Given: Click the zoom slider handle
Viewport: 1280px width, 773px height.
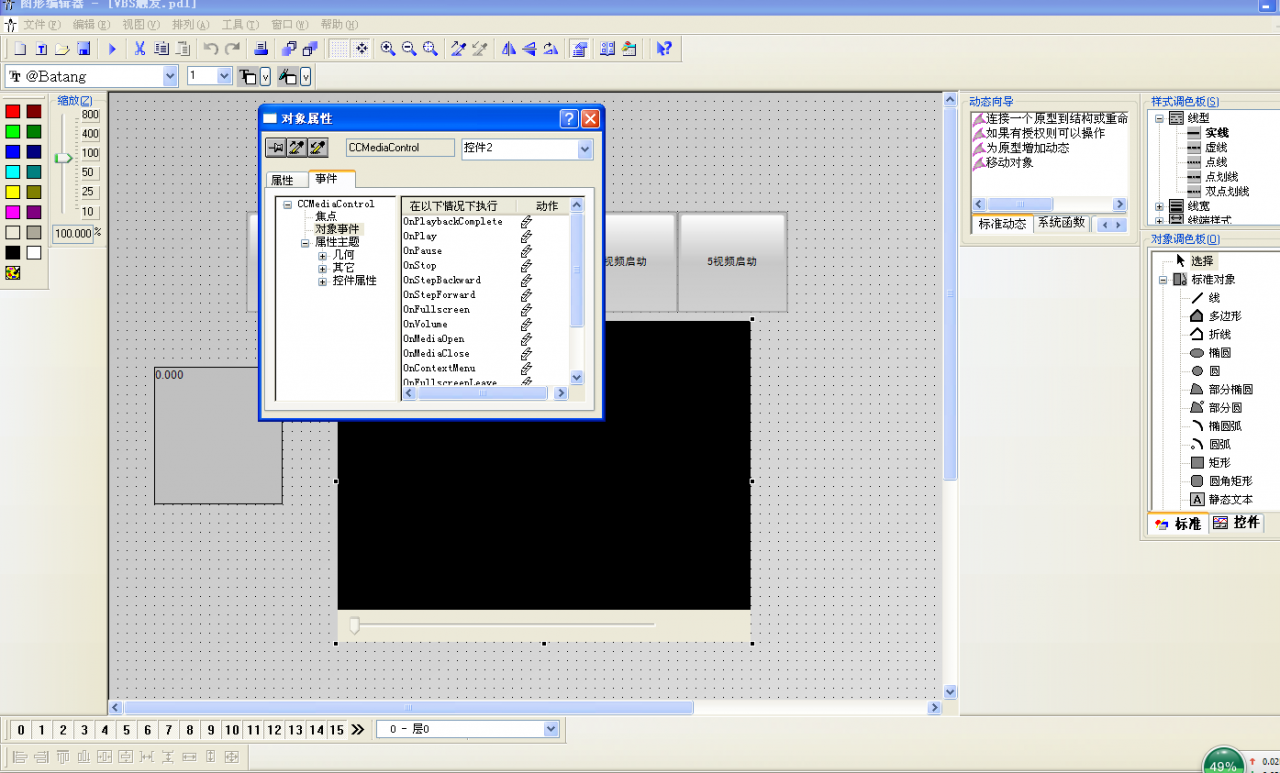Looking at the screenshot, I should (x=63, y=157).
